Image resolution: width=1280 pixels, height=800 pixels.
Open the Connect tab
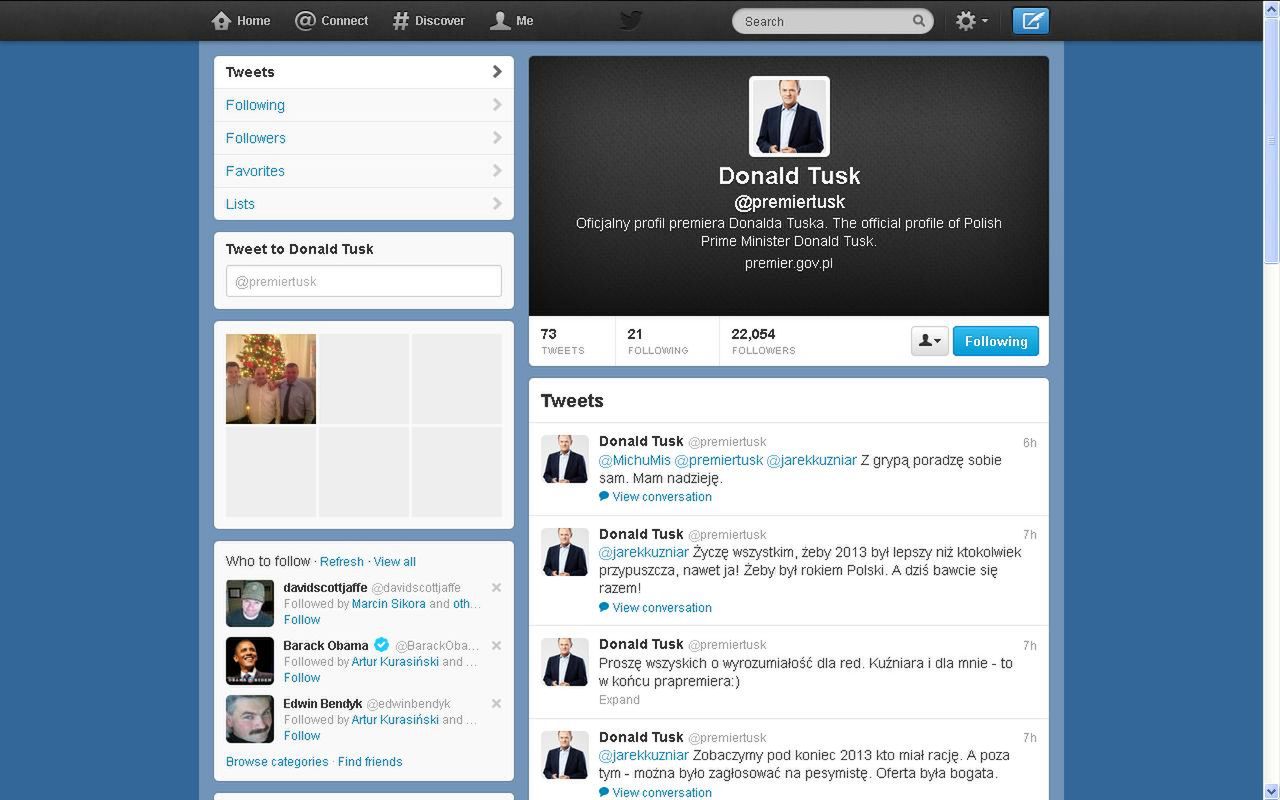(x=332, y=20)
